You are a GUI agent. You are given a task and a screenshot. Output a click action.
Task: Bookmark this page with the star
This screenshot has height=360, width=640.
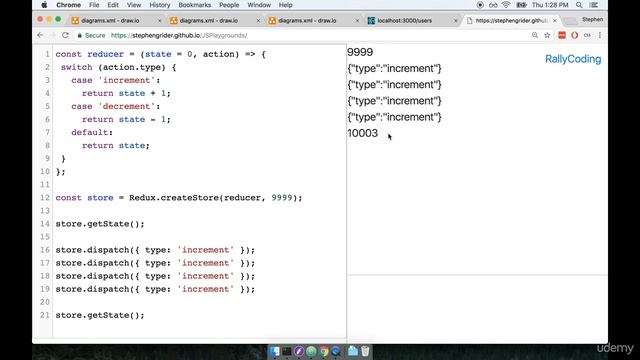547,35
